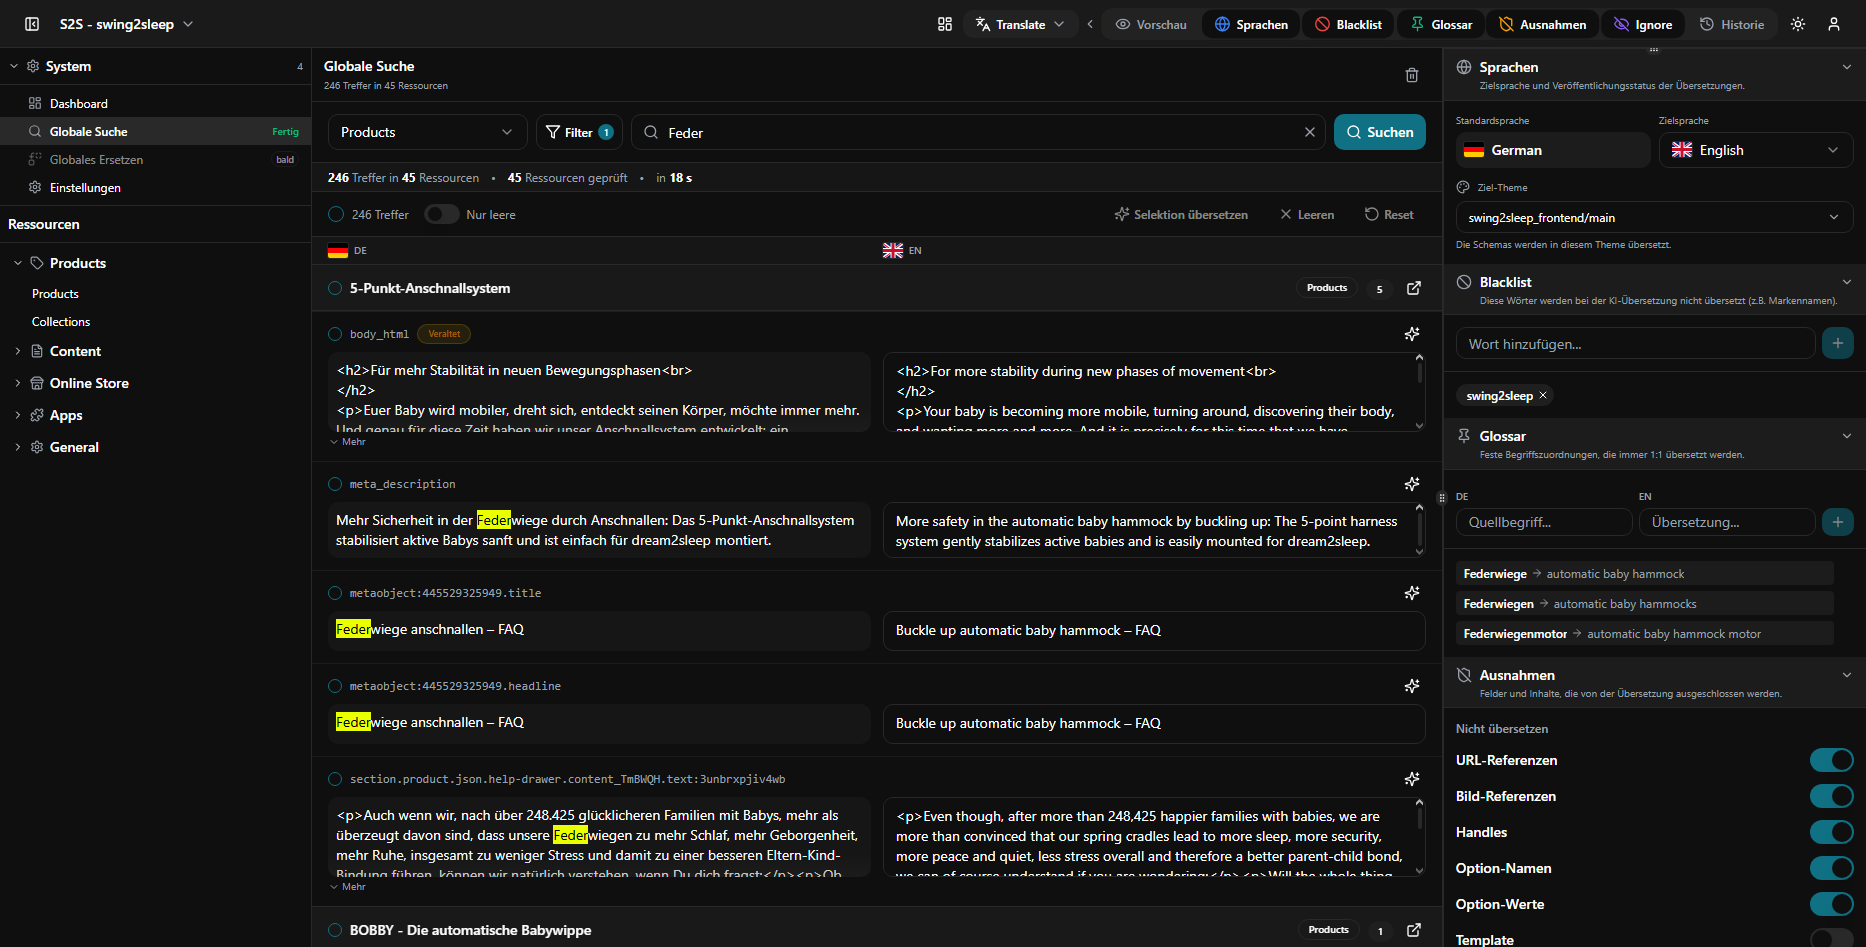The height and width of the screenshot is (947, 1866).
Task: Translate metaobject title field with sparkle icon
Action: coord(1412,593)
